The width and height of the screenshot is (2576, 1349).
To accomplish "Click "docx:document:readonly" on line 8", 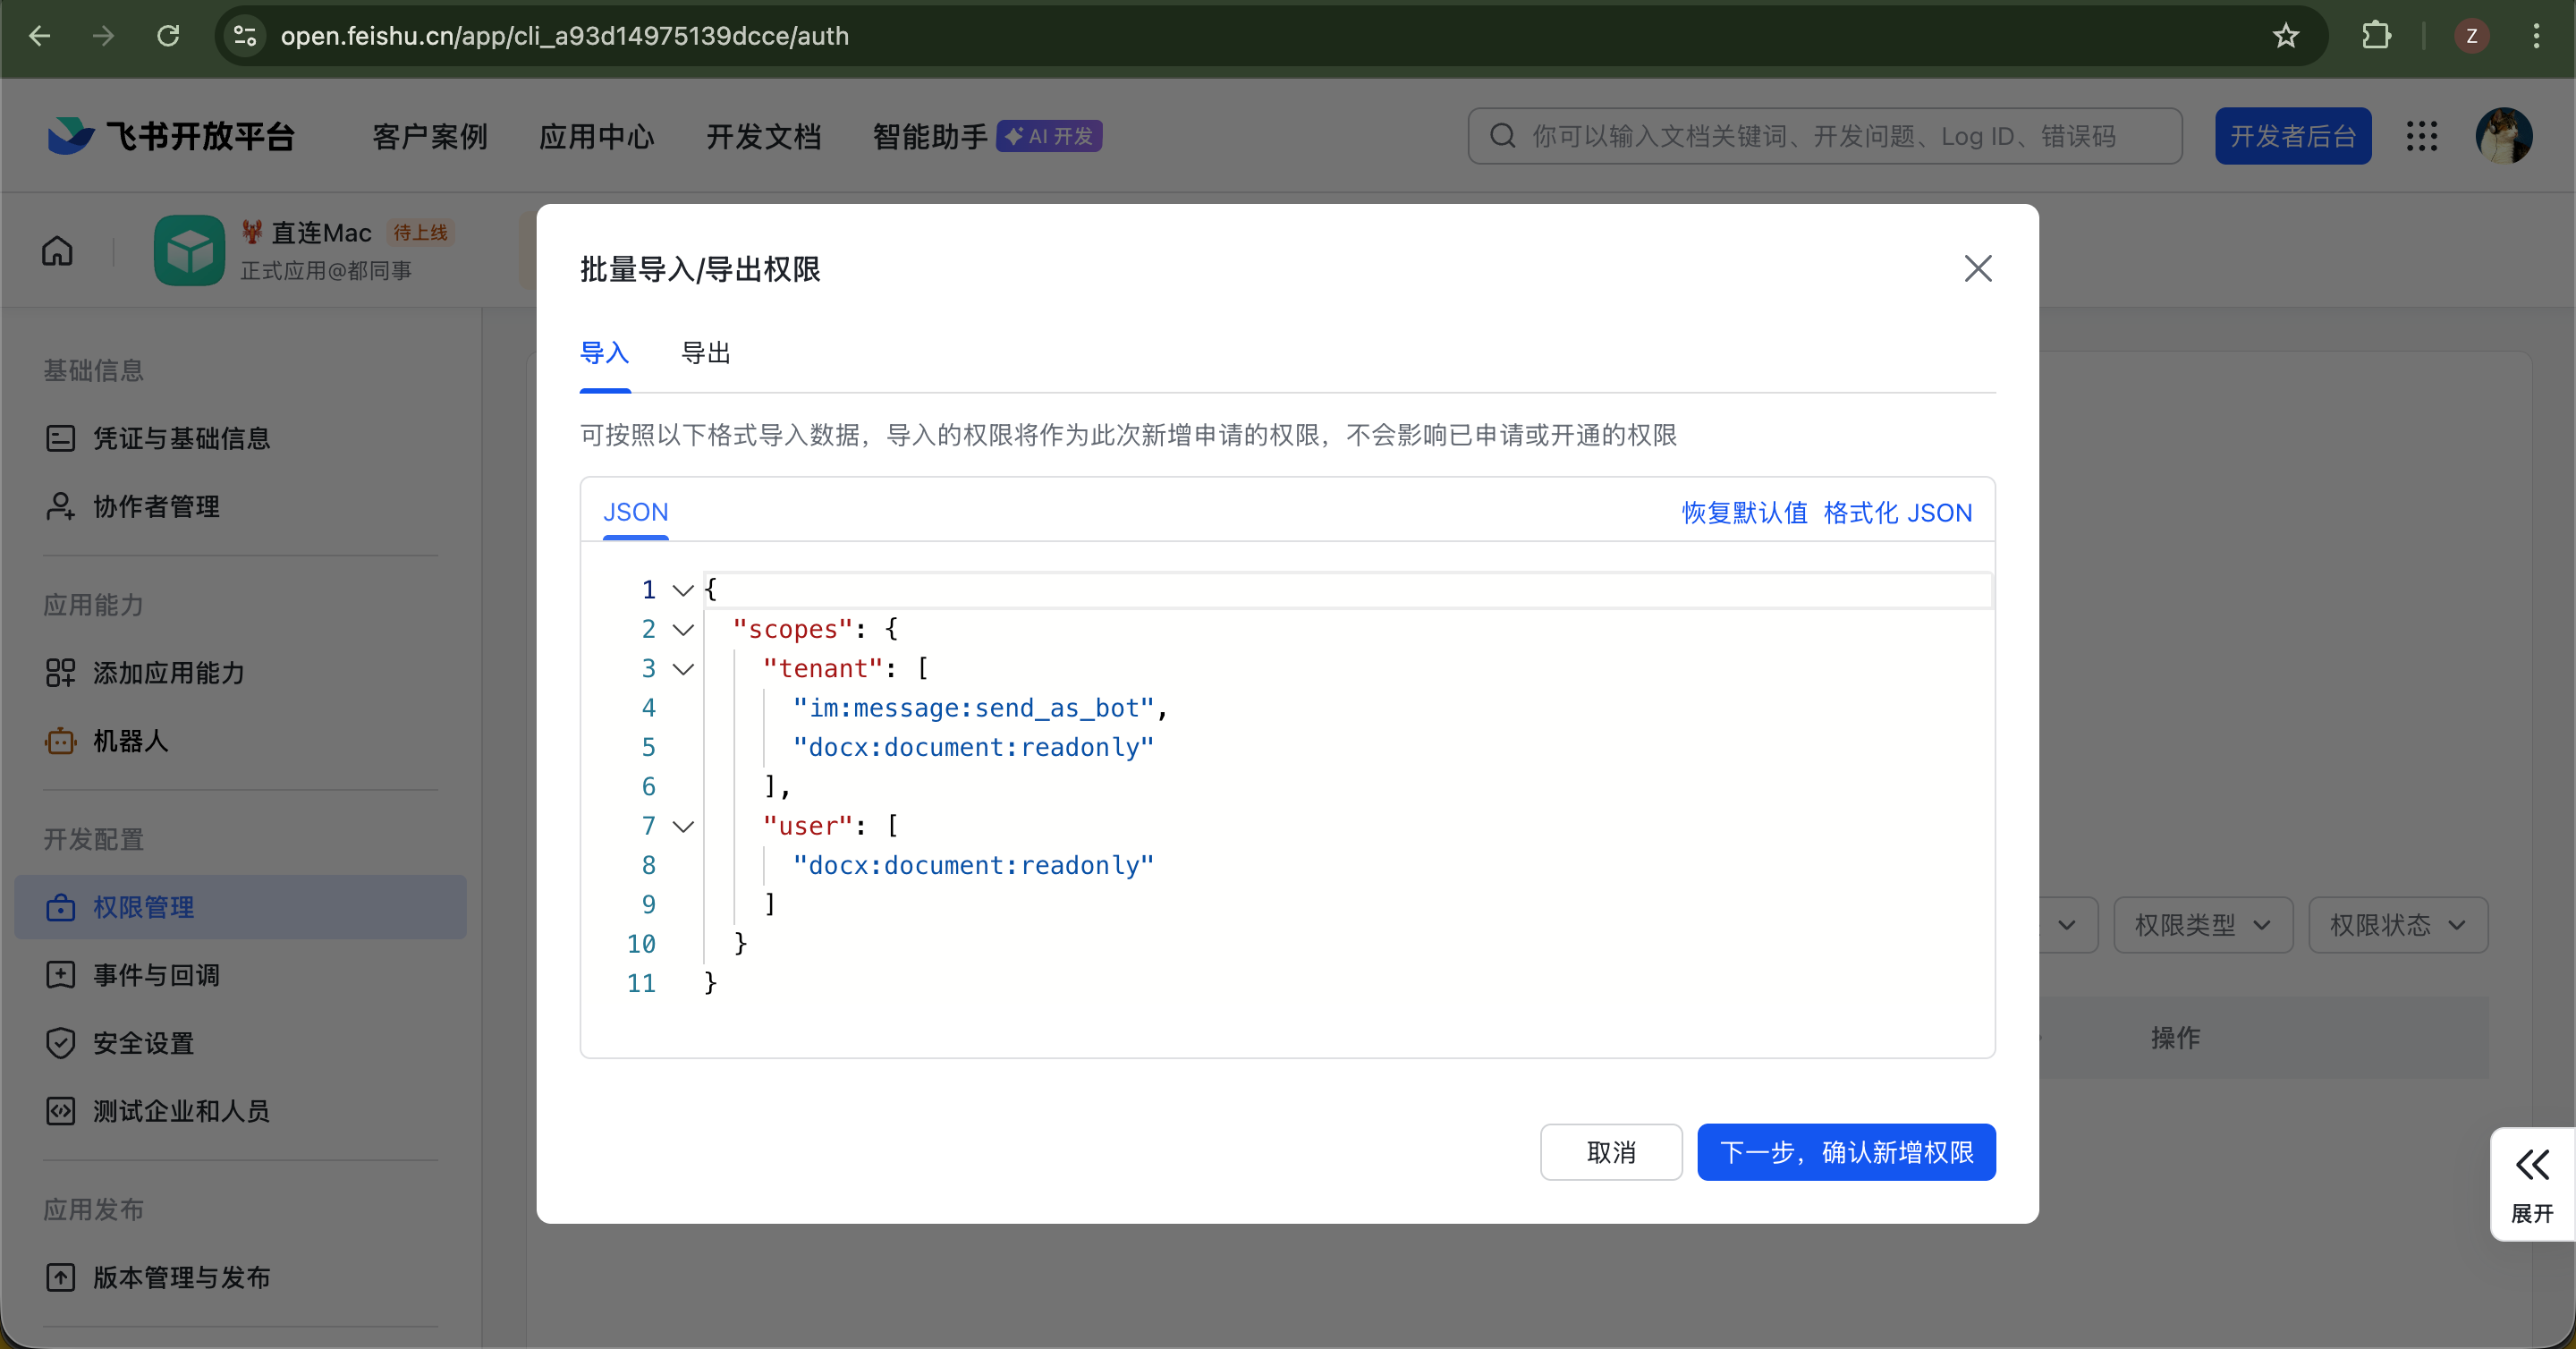I will click(973, 865).
